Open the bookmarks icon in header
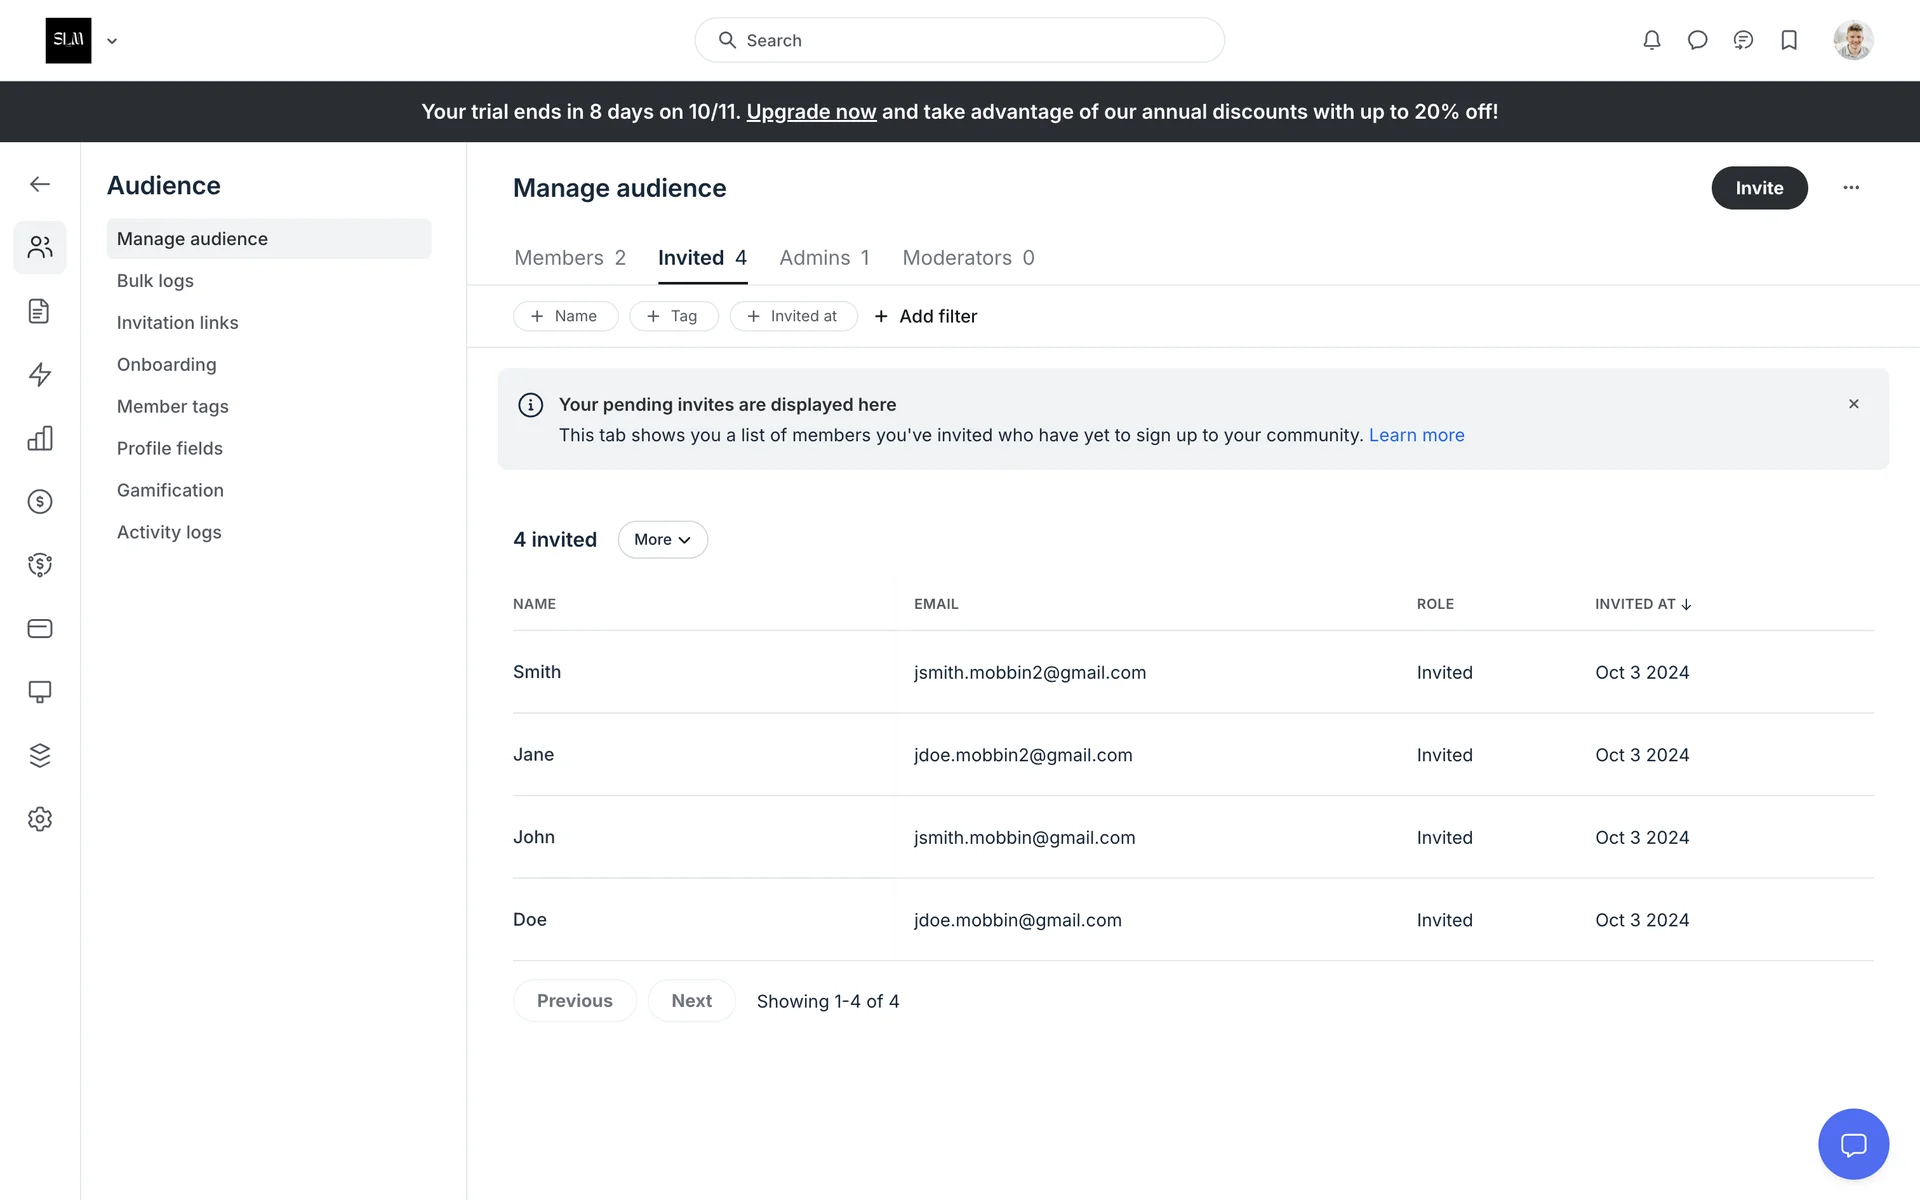The width and height of the screenshot is (1920, 1200). (x=1789, y=40)
